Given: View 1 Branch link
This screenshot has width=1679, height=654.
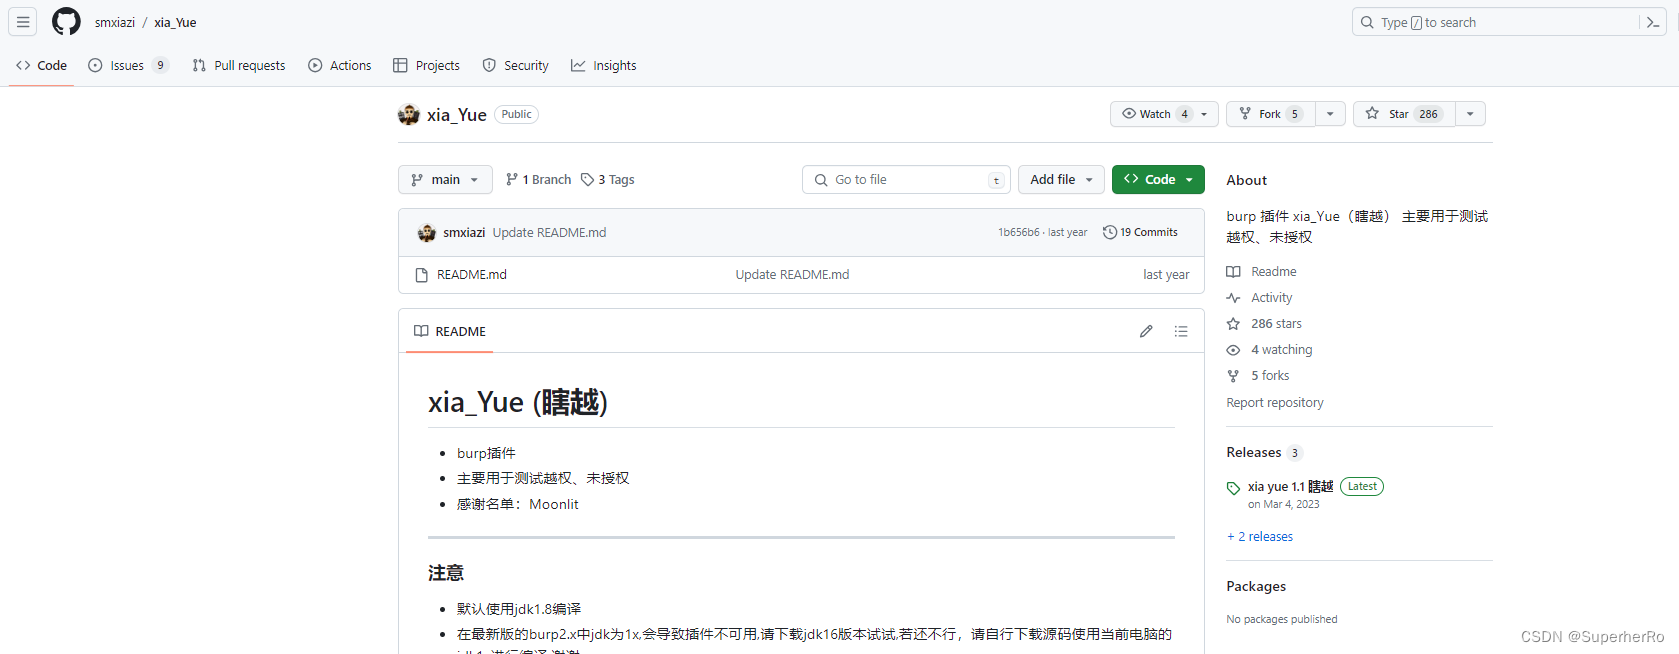Looking at the screenshot, I should (538, 180).
